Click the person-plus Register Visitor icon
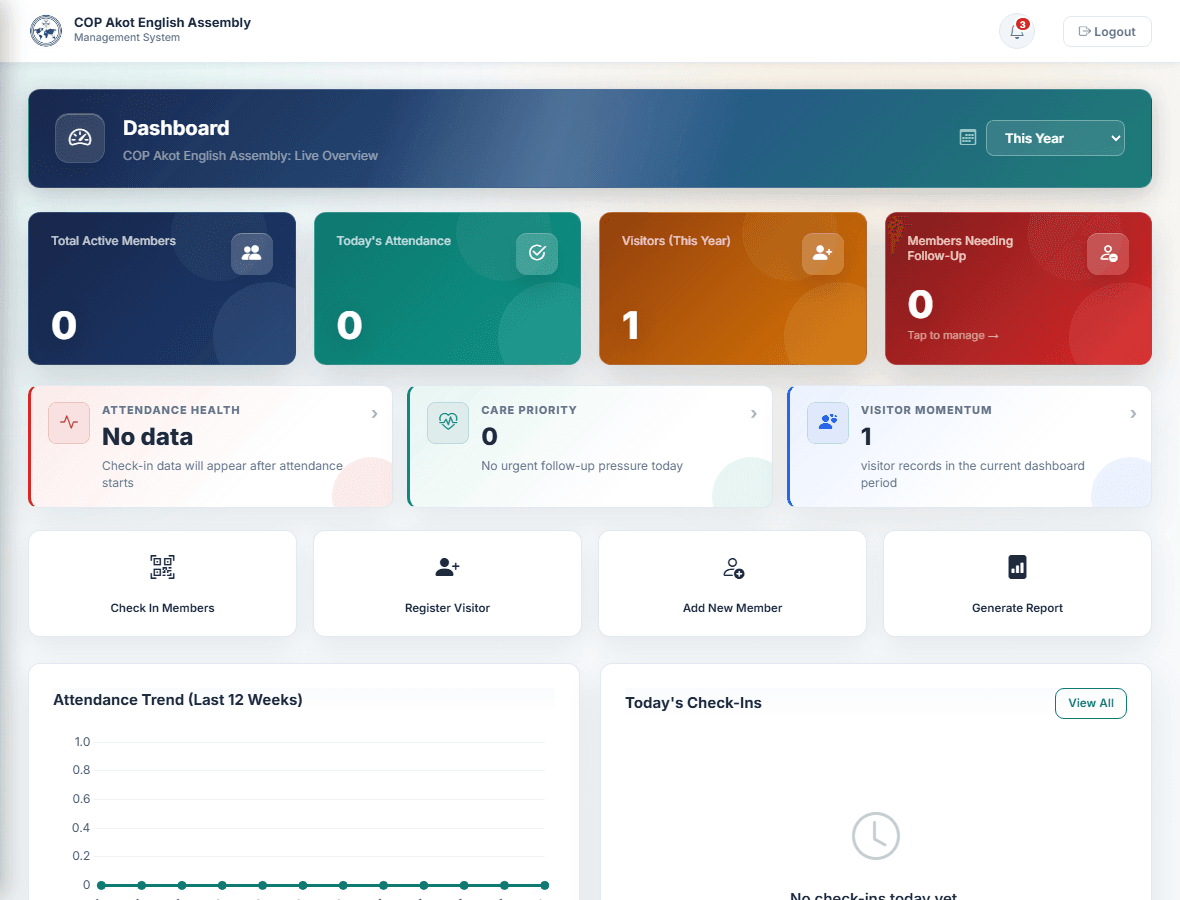Screen dimensions: 1180x900 pyautogui.click(x=447, y=567)
